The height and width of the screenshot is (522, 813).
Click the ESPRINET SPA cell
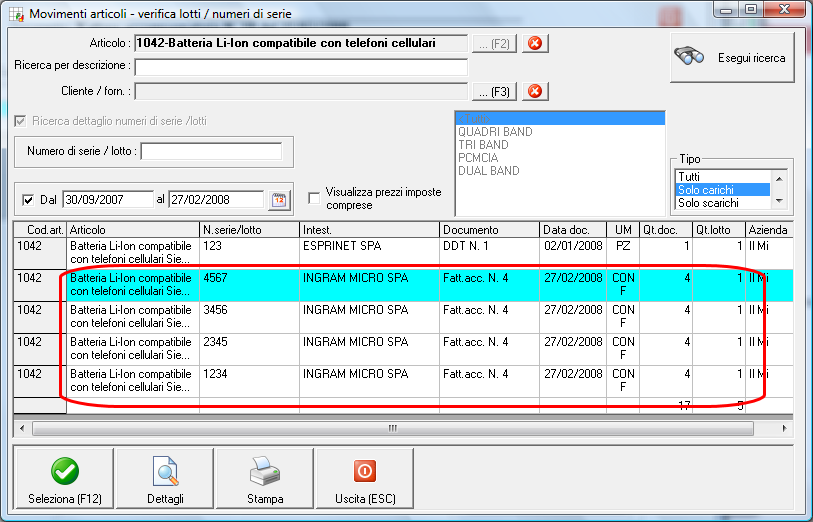pos(369,253)
